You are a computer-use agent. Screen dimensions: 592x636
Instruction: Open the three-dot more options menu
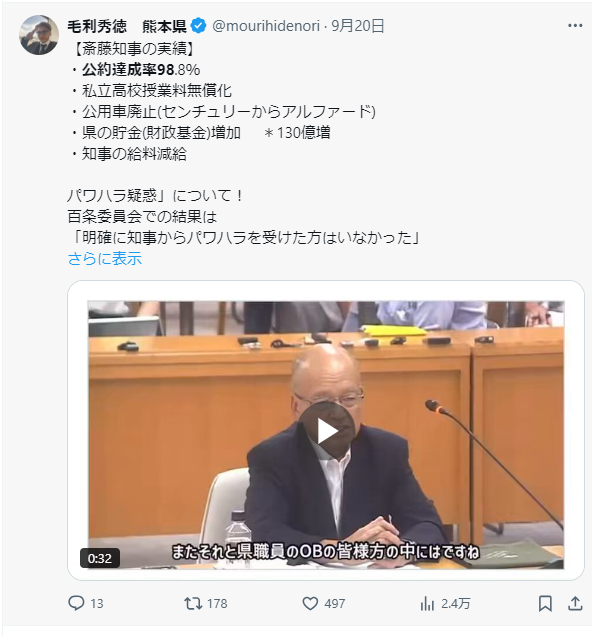575,26
